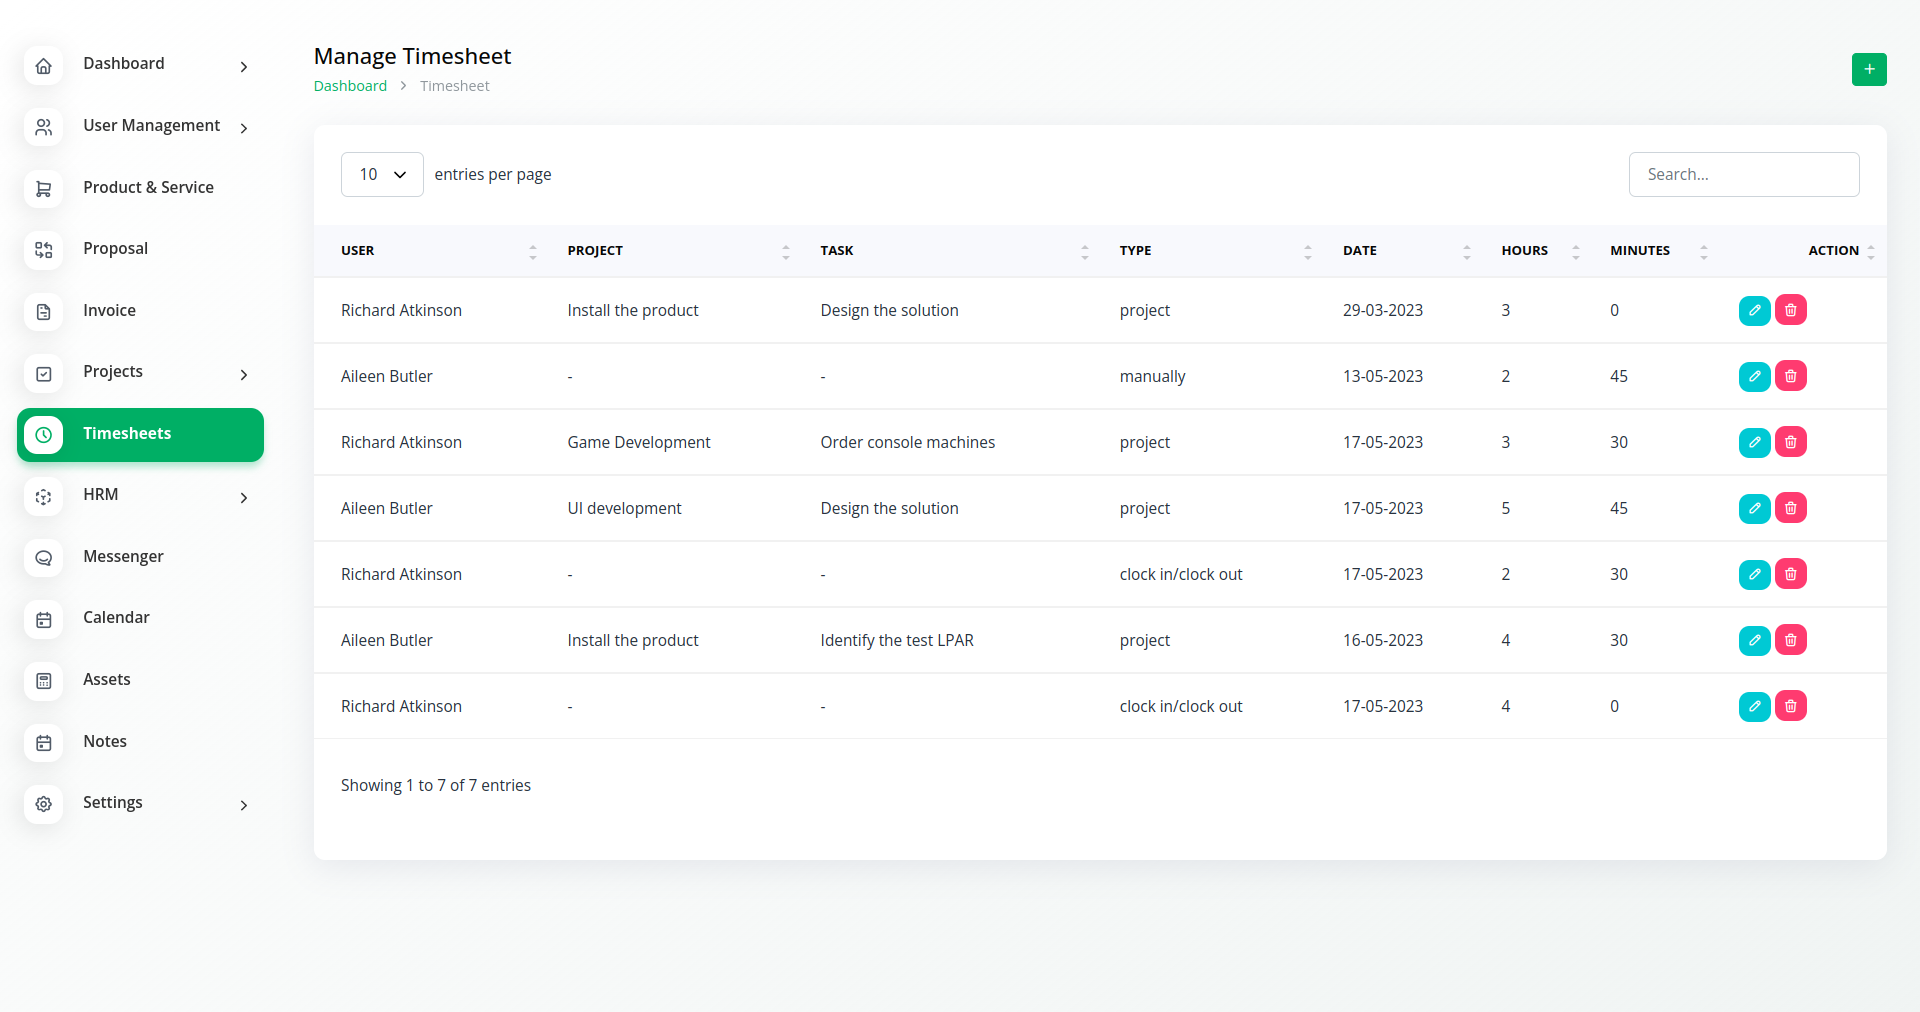Delete the last clock in/clock out entry

[x=1790, y=706]
